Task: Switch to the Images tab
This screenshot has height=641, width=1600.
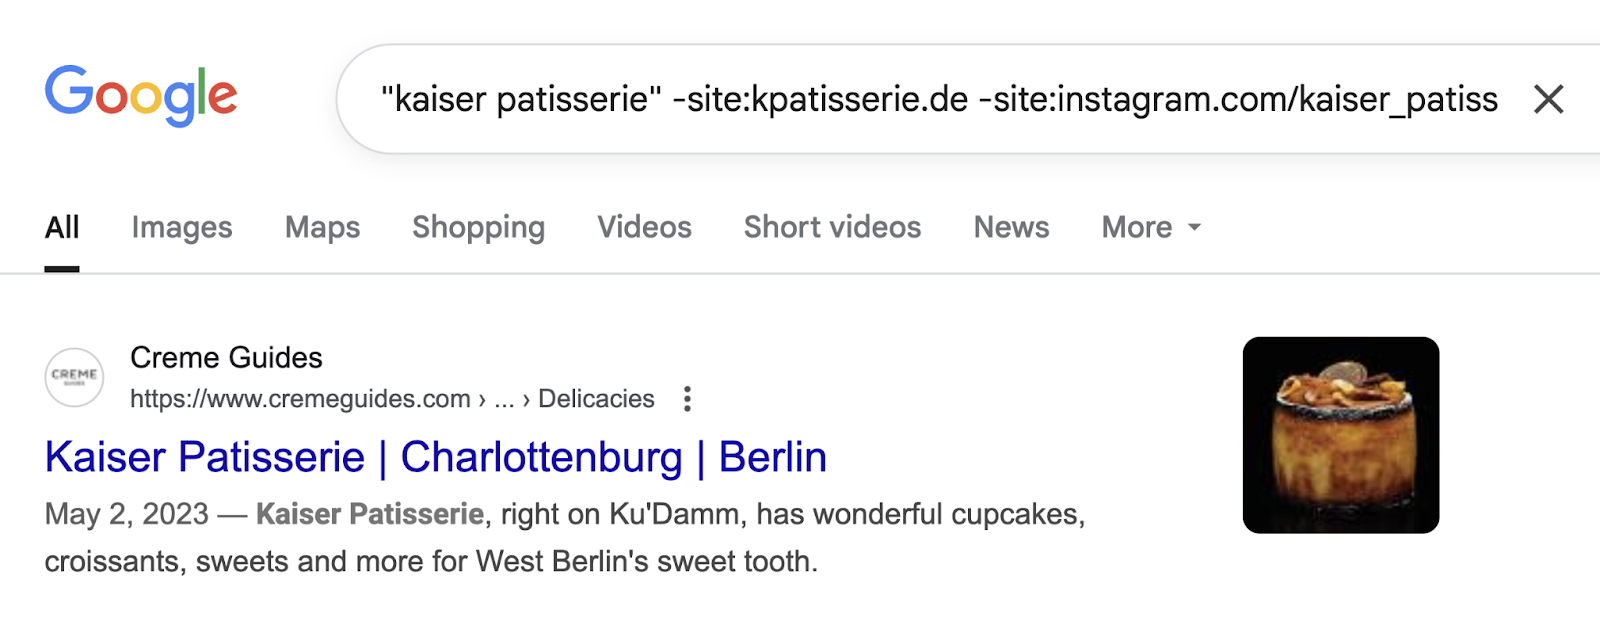Action: point(182,228)
